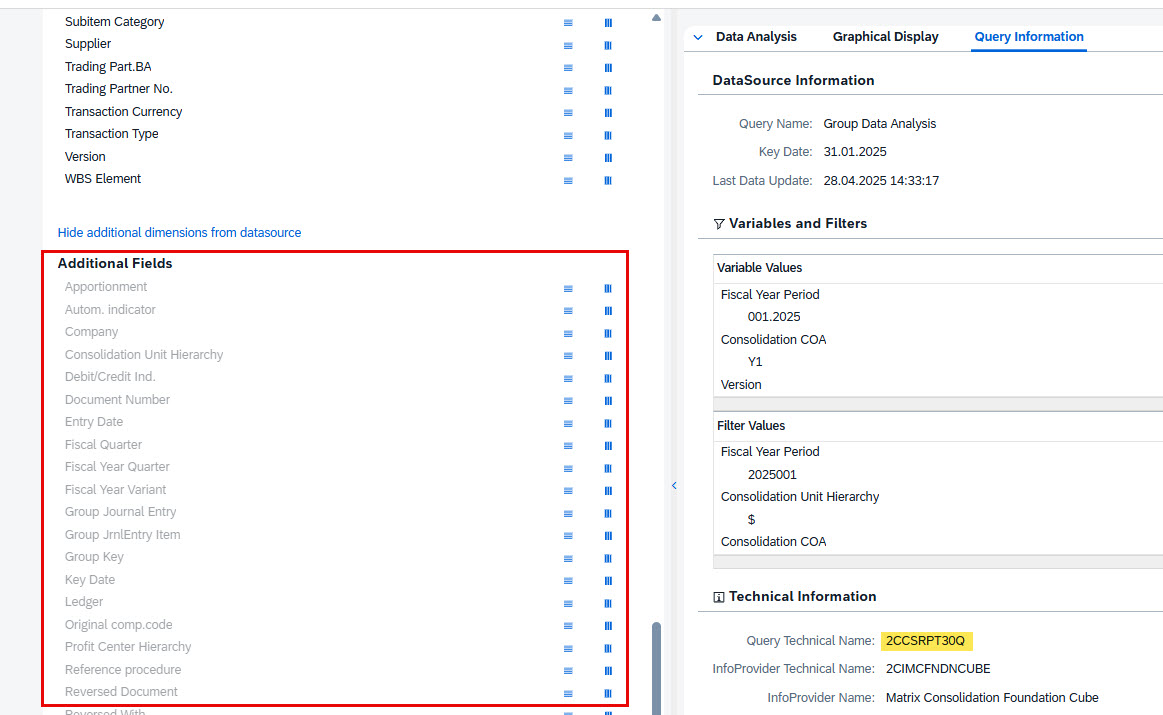
Task: Add Reversed Document to rows
Action: pyautogui.click(x=568, y=693)
